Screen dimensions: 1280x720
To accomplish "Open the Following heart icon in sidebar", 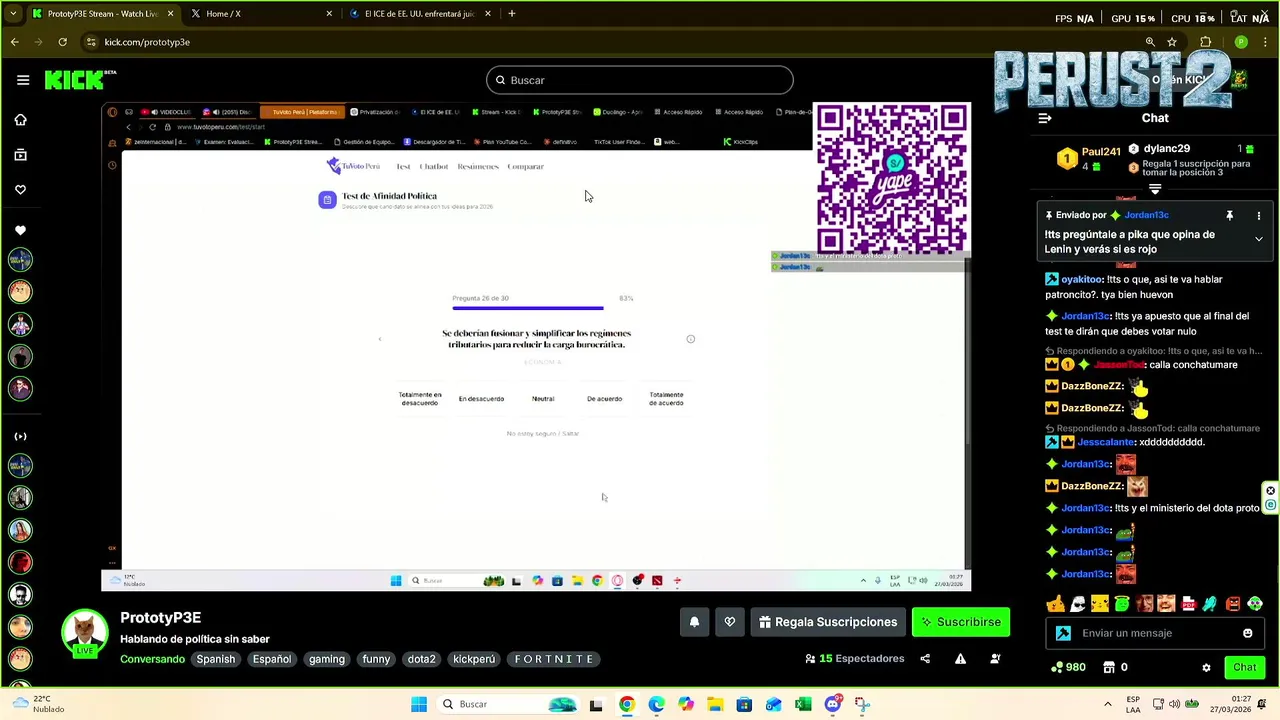I will coord(20,190).
